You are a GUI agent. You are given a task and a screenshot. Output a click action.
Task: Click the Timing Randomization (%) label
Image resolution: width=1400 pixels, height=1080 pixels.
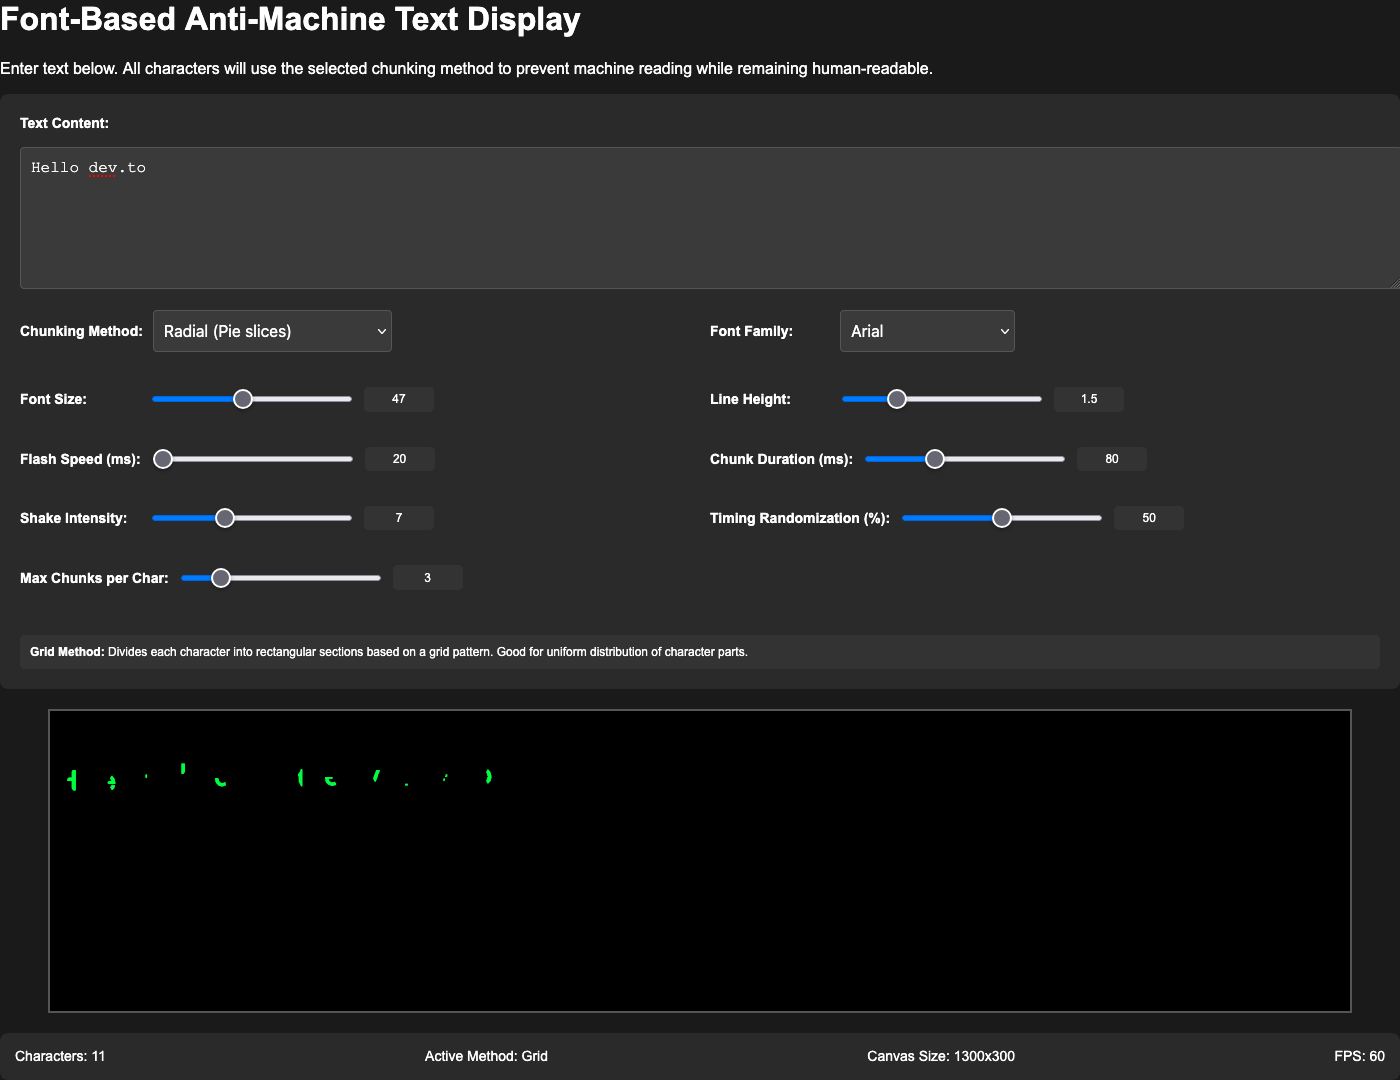coord(800,518)
